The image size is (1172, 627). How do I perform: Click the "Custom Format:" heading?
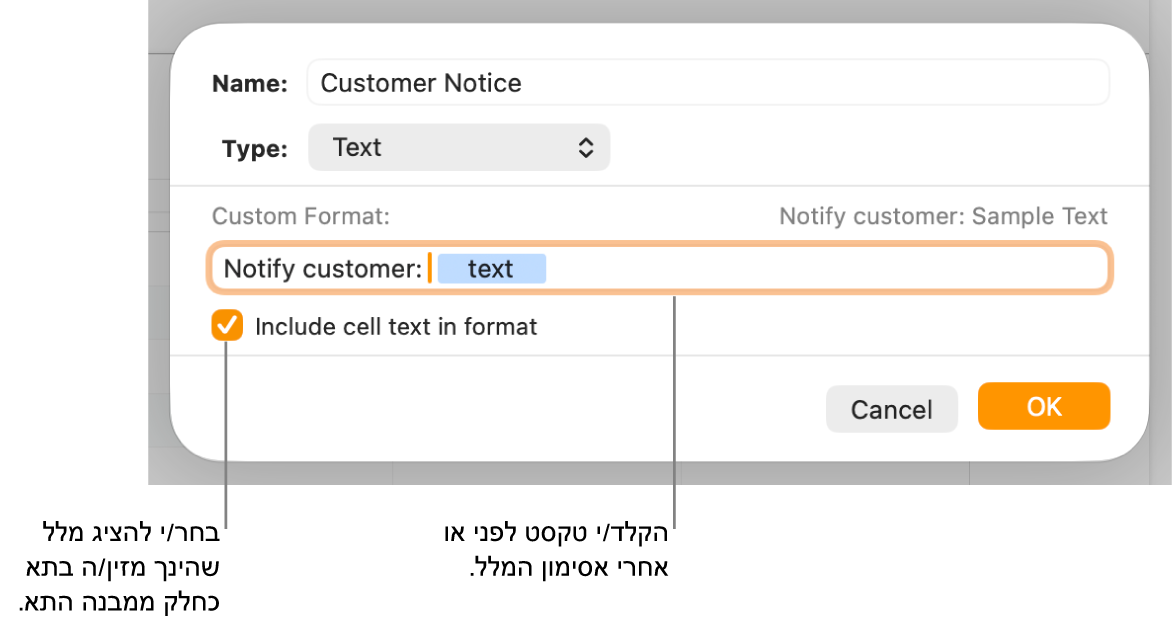300,216
